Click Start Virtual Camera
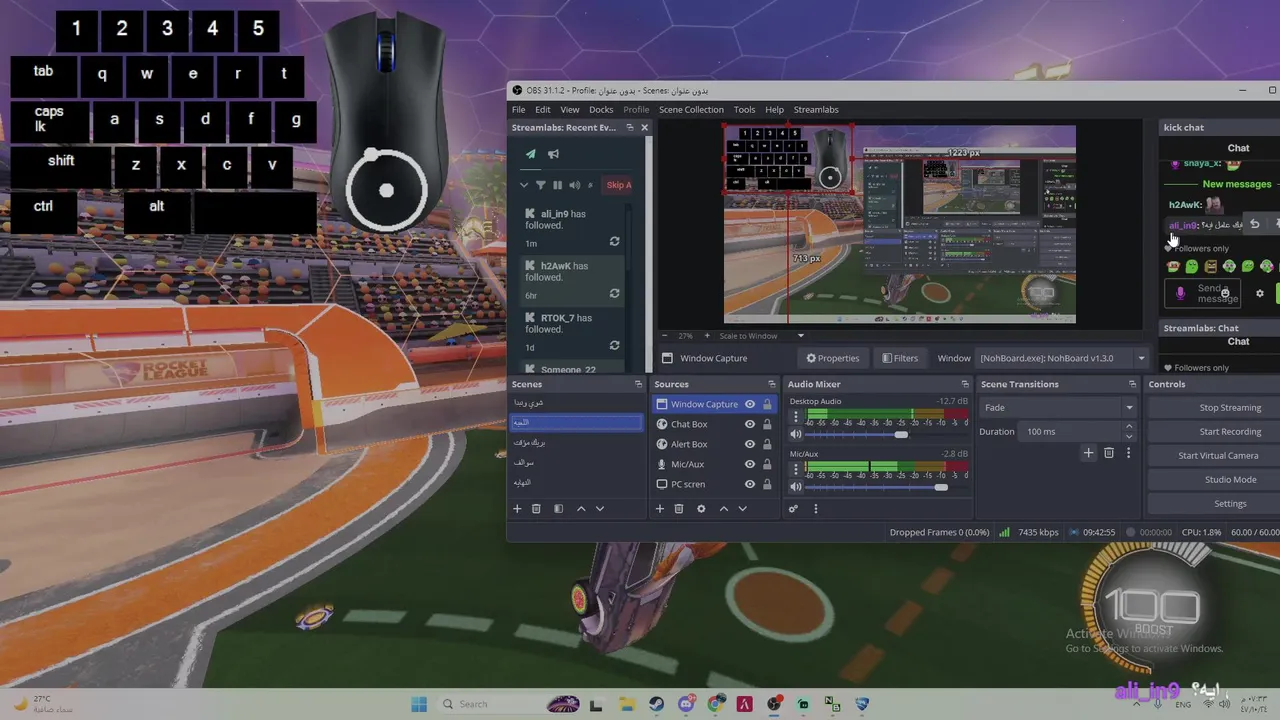 [x=1218, y=456]
